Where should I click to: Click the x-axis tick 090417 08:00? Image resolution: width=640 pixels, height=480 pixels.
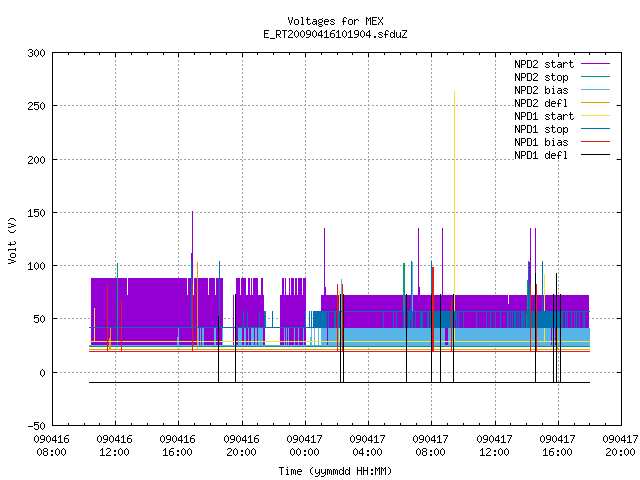431,446
